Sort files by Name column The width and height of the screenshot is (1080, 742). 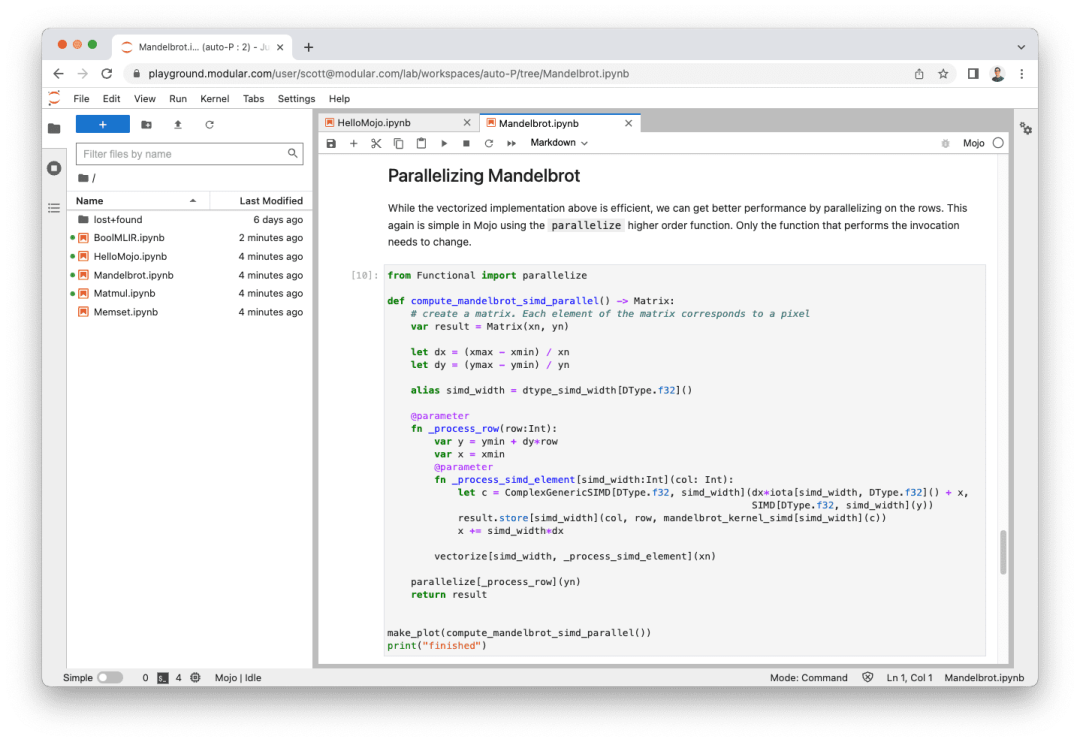tap(136, 200)
